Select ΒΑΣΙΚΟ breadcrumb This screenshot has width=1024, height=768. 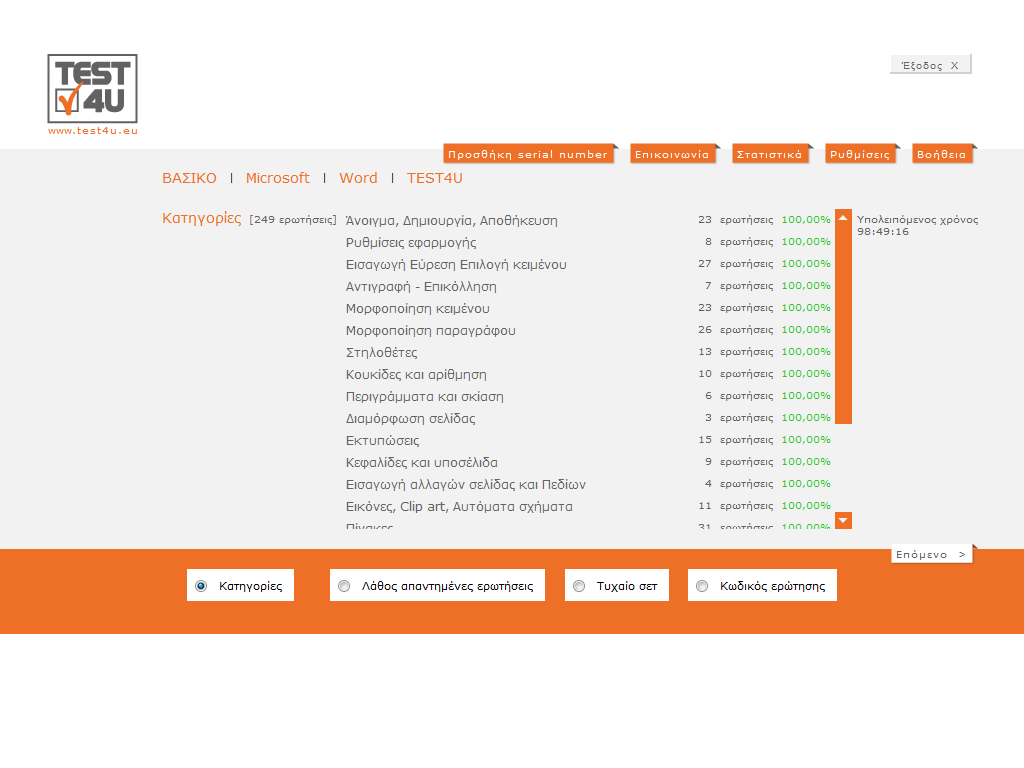click(x=189, y=178)
